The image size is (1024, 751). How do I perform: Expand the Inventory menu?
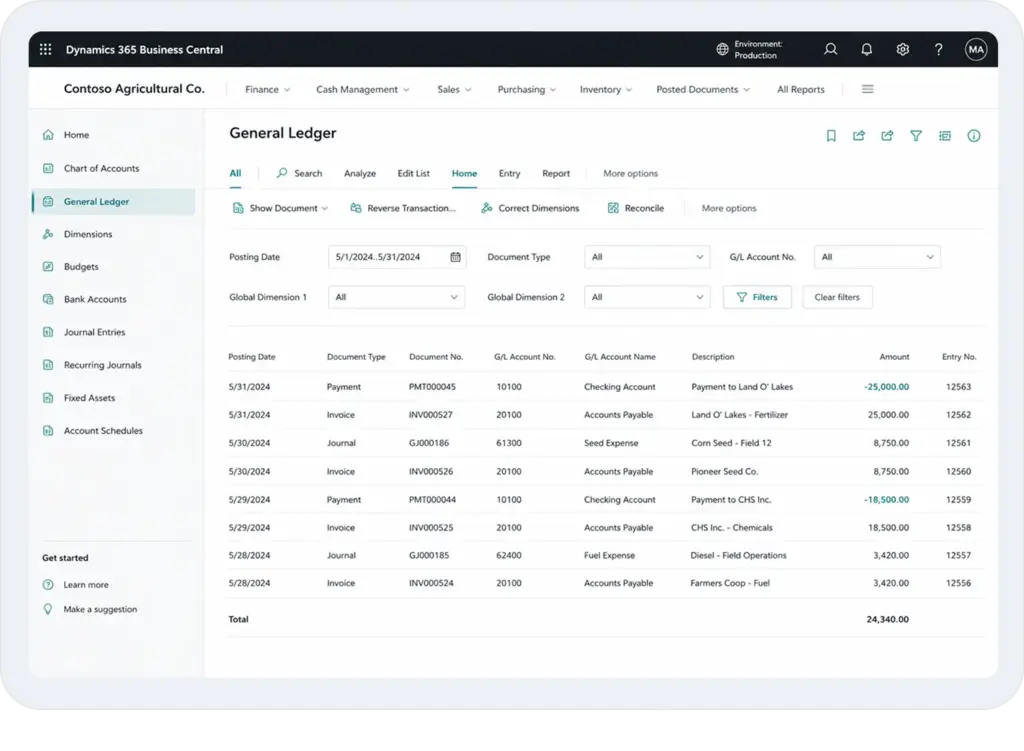pyautogui.click(x=606, y=89)
